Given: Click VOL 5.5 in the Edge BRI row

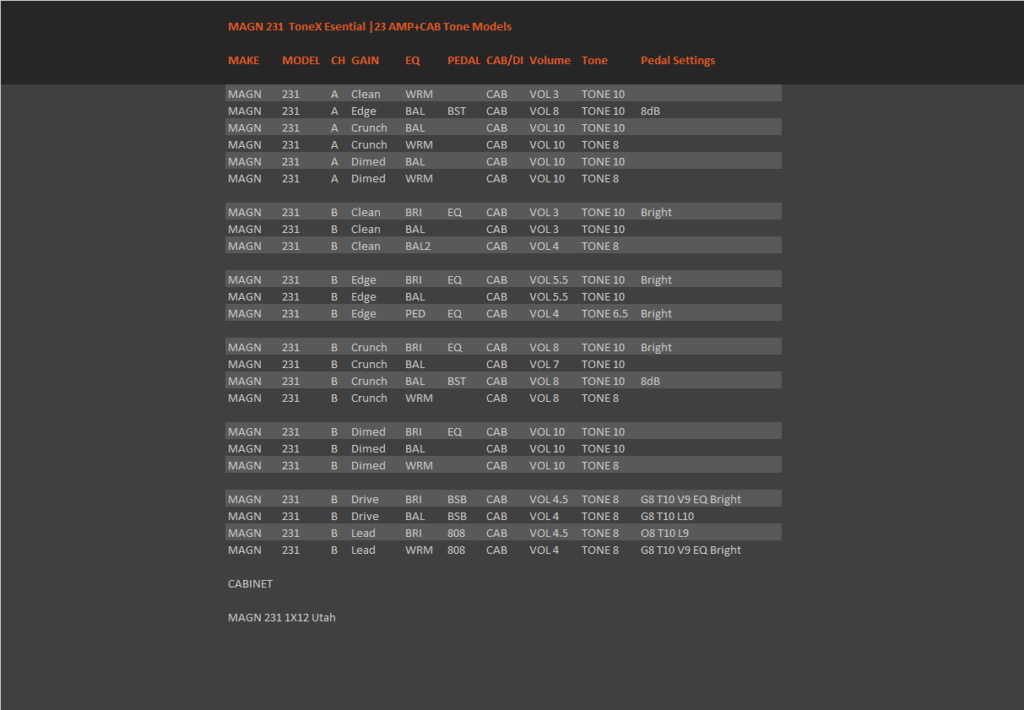Looking at the screenshot, I should tap(549, 280).
